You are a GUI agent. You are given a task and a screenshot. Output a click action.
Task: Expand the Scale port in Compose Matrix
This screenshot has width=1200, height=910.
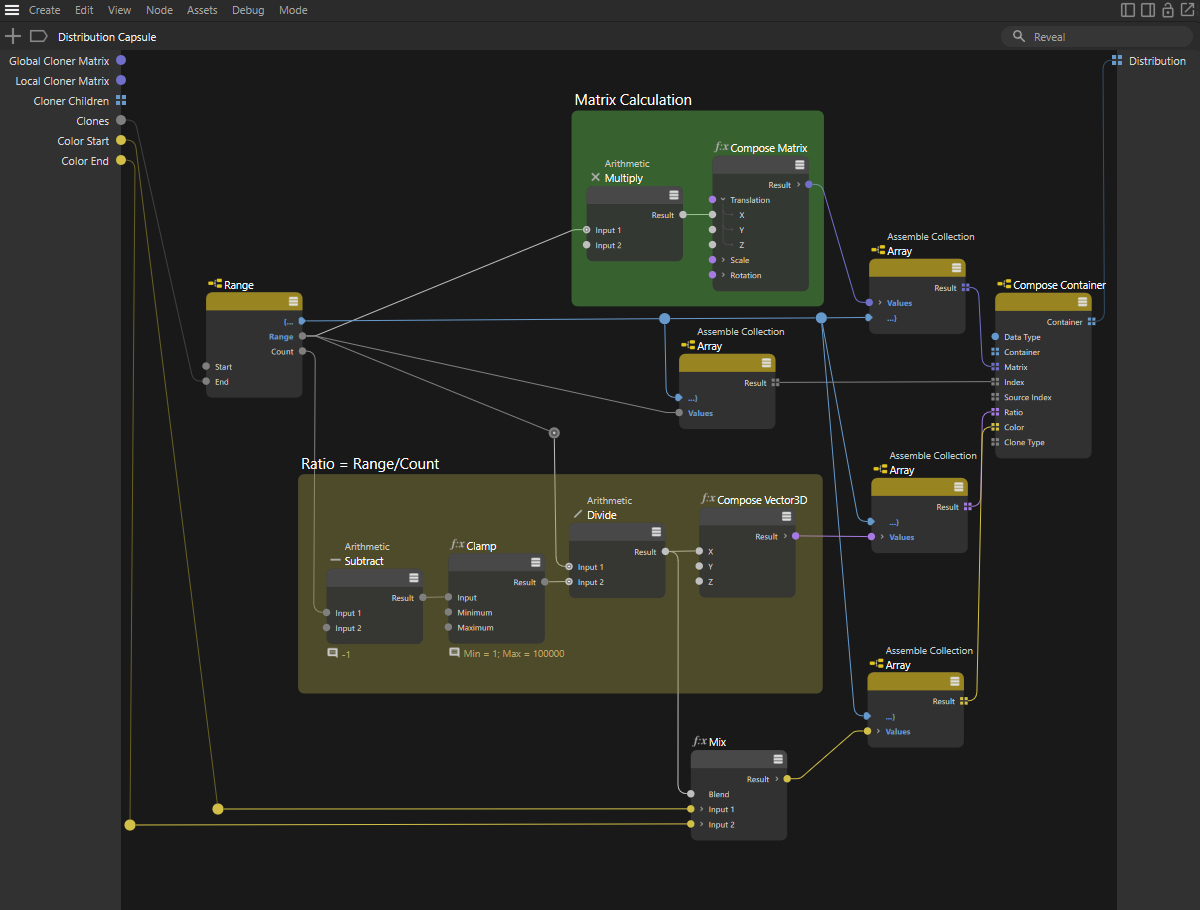pos(723,260)
